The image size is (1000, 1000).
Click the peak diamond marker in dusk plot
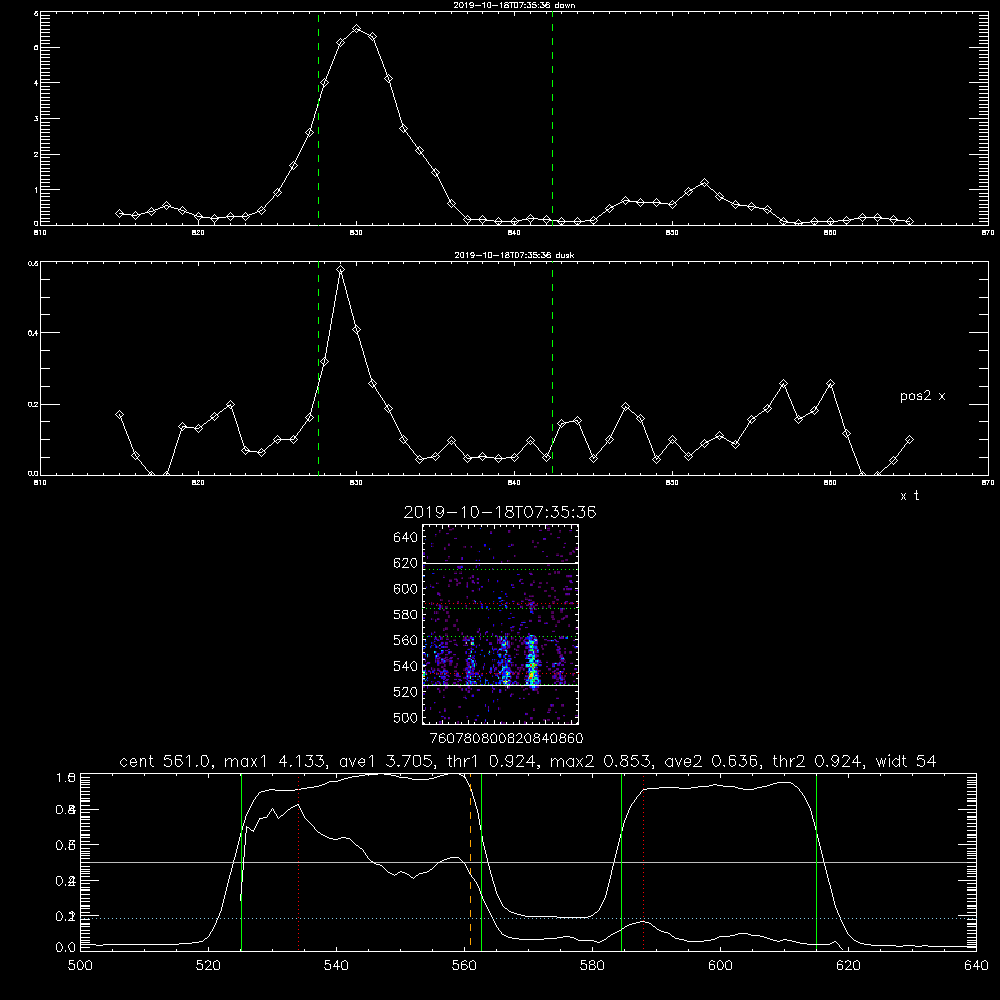[341, 270]
